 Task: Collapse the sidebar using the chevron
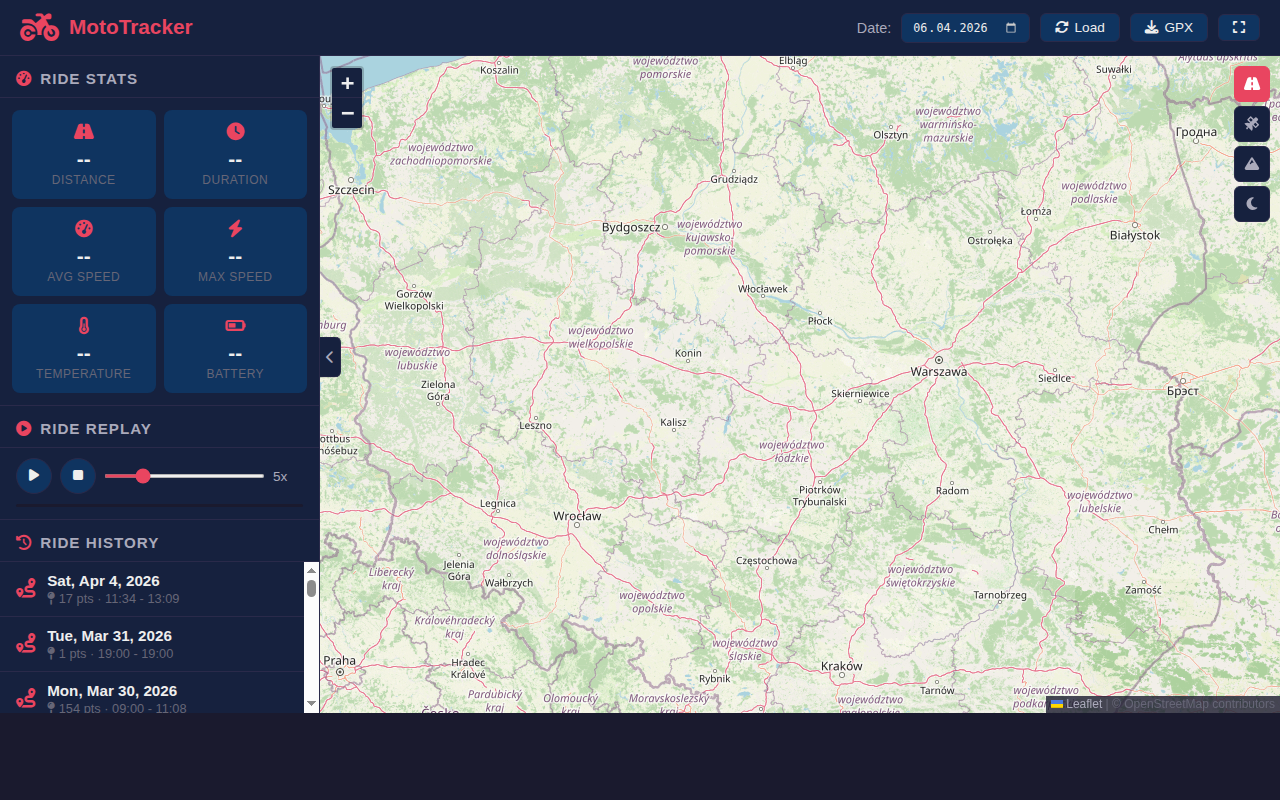(329, 356)
